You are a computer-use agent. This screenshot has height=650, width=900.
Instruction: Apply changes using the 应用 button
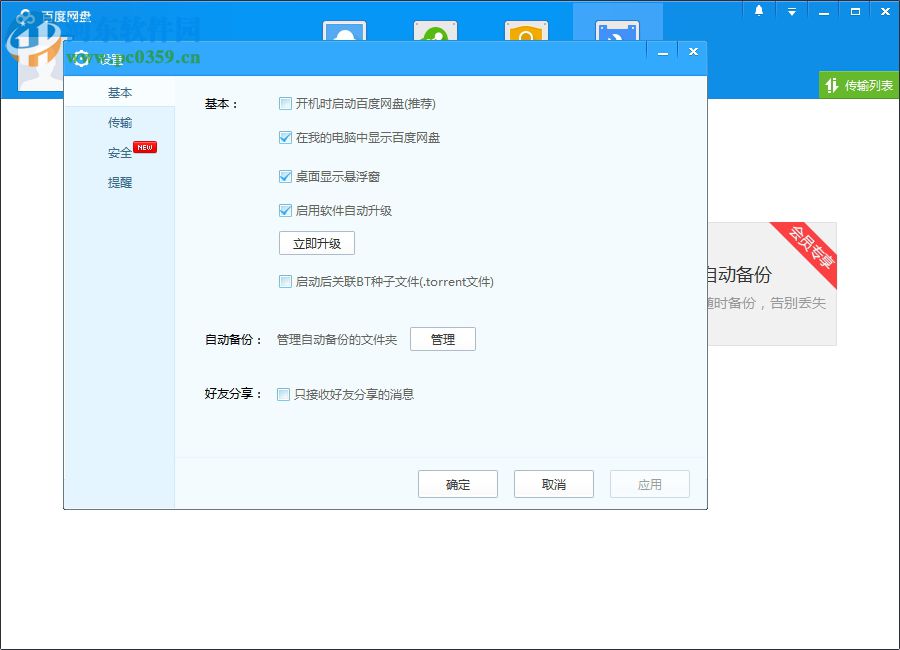(x=649, y=483)
